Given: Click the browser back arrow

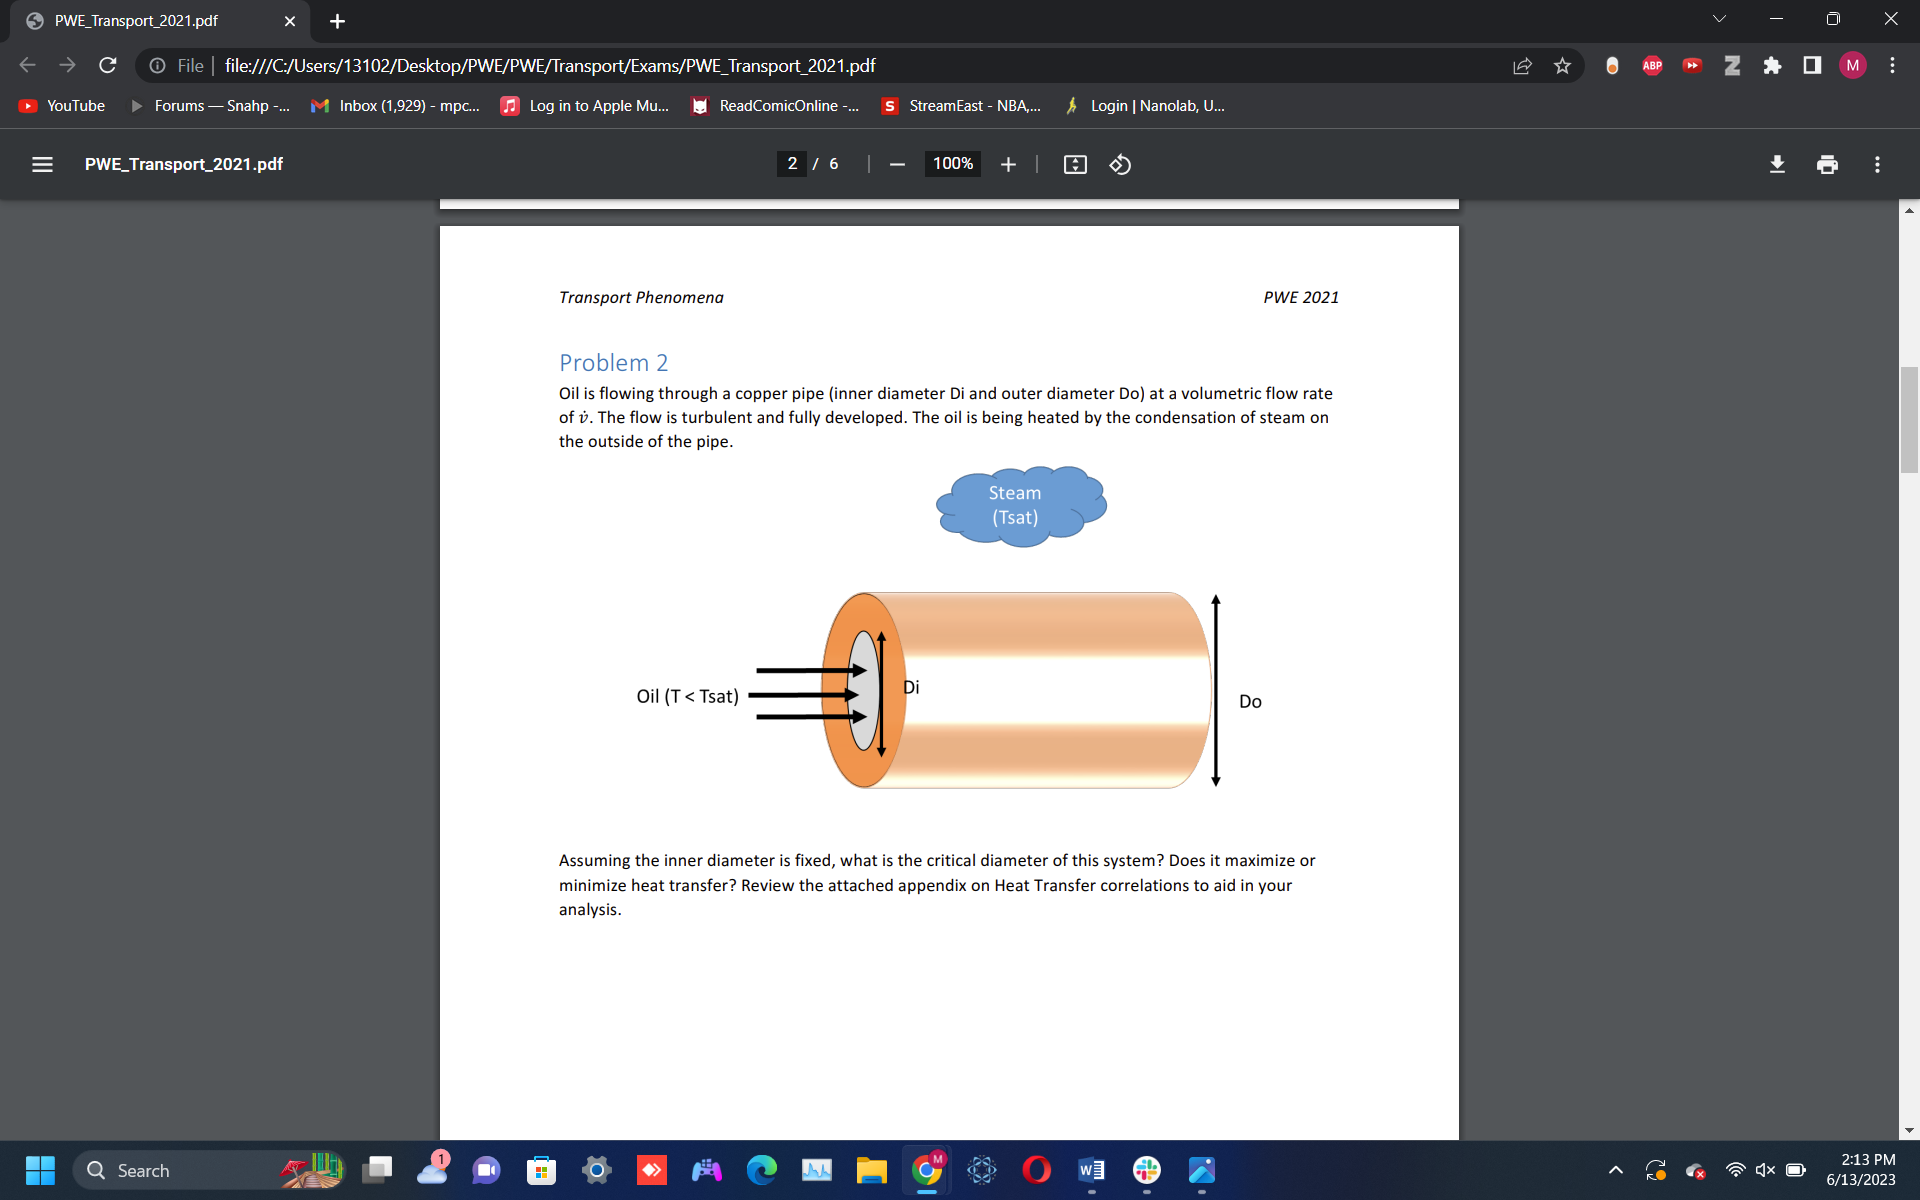Looking at the screenshot, I should click(27, 65).
